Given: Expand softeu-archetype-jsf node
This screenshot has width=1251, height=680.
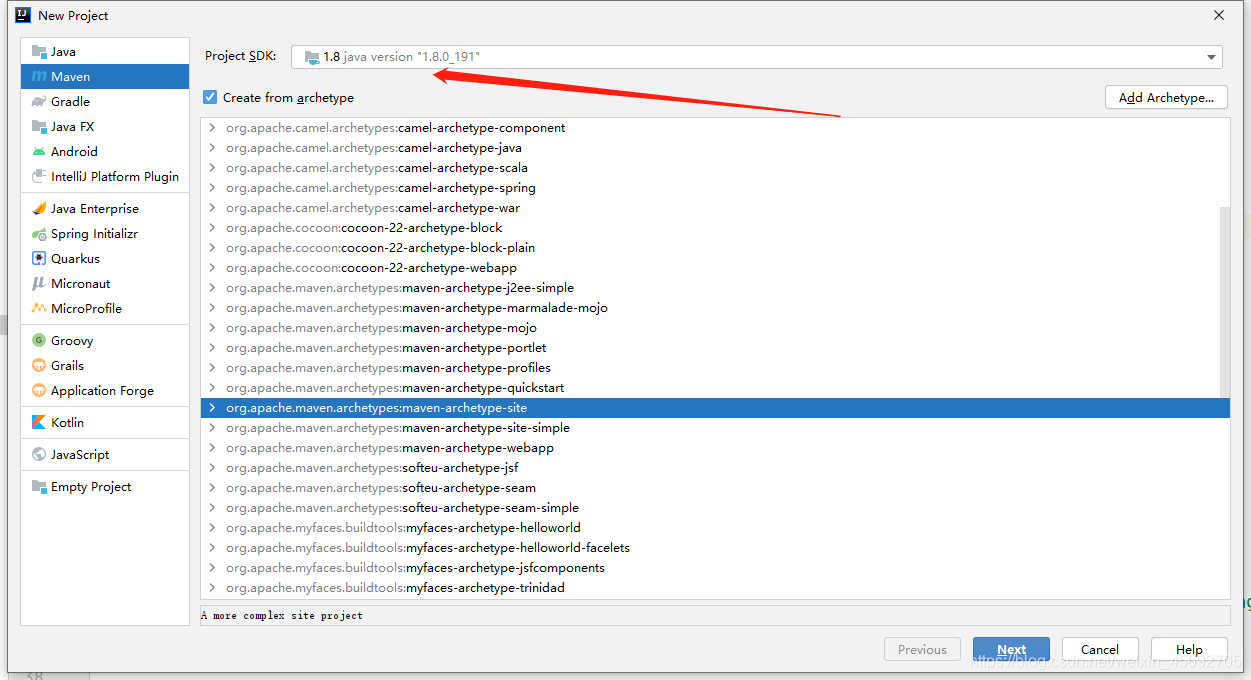Looking at the screenshot, I should [x=212, y=468].
